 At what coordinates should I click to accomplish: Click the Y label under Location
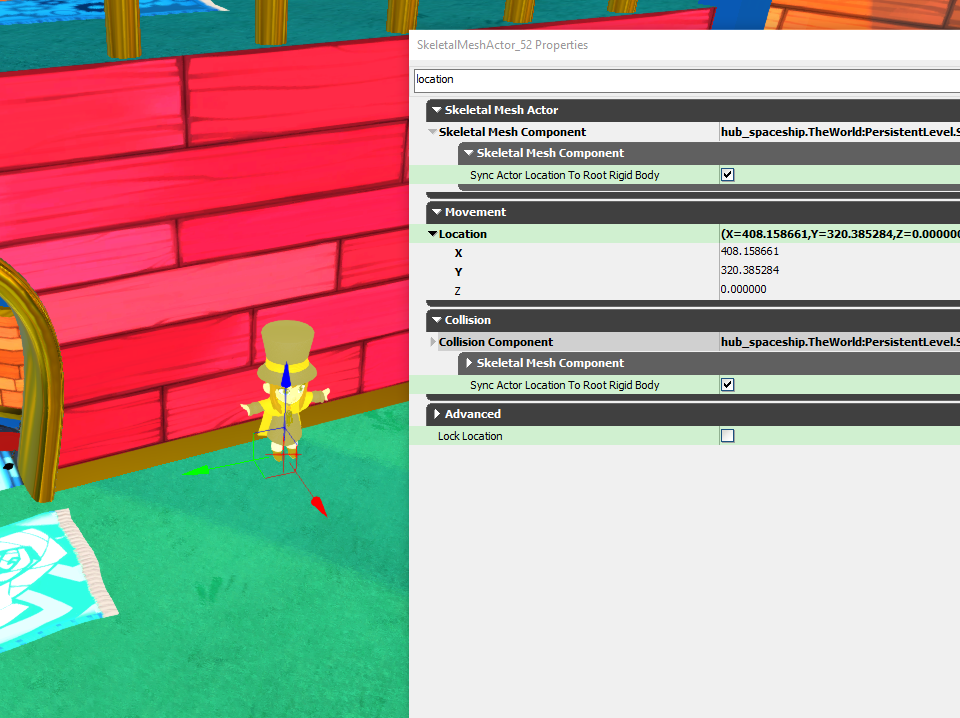458,272
